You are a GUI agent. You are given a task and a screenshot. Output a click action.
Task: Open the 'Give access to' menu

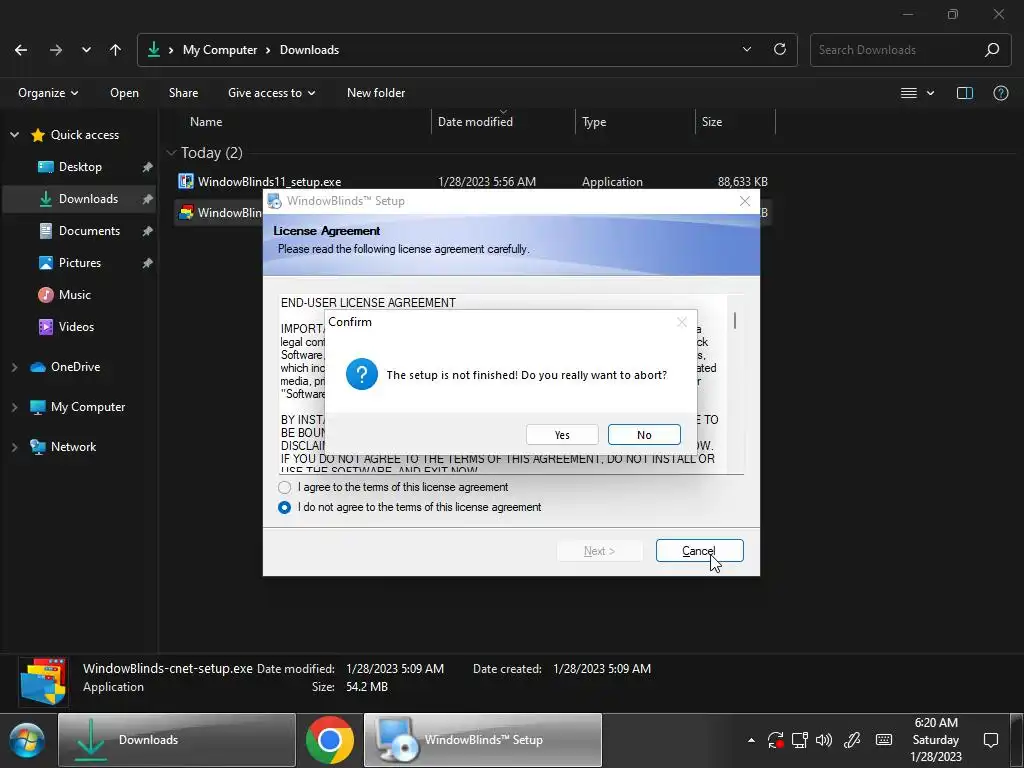(x=271, y=93)
